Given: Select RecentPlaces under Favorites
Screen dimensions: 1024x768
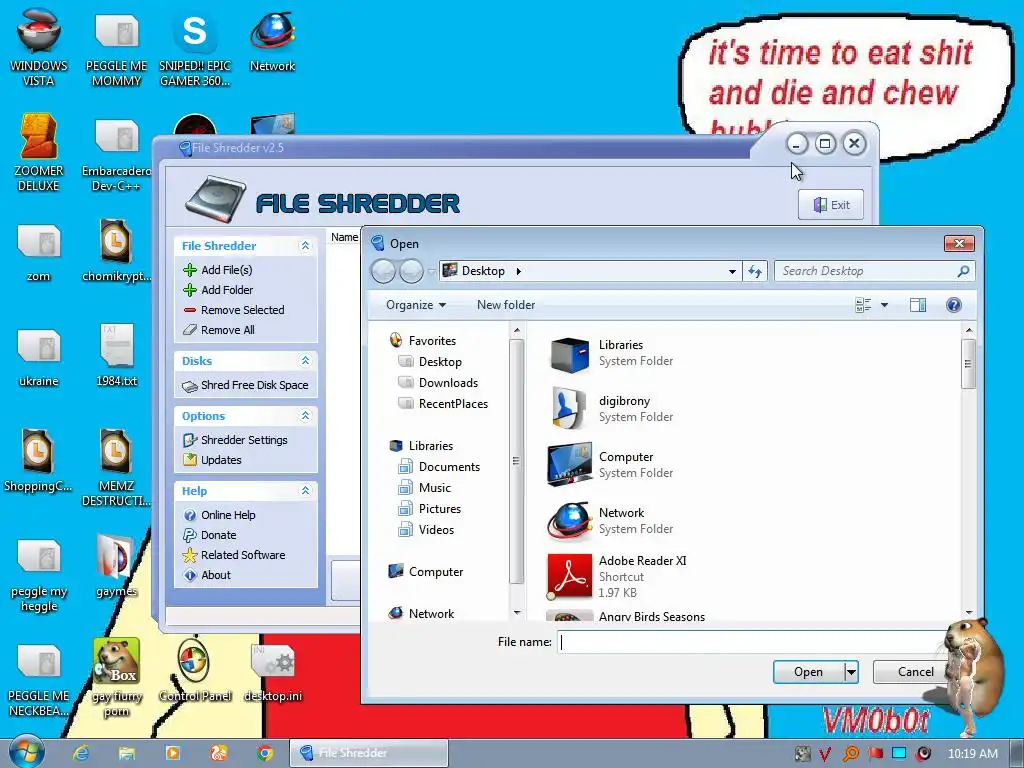Looking at the screenshot, I should coord(453,404).
